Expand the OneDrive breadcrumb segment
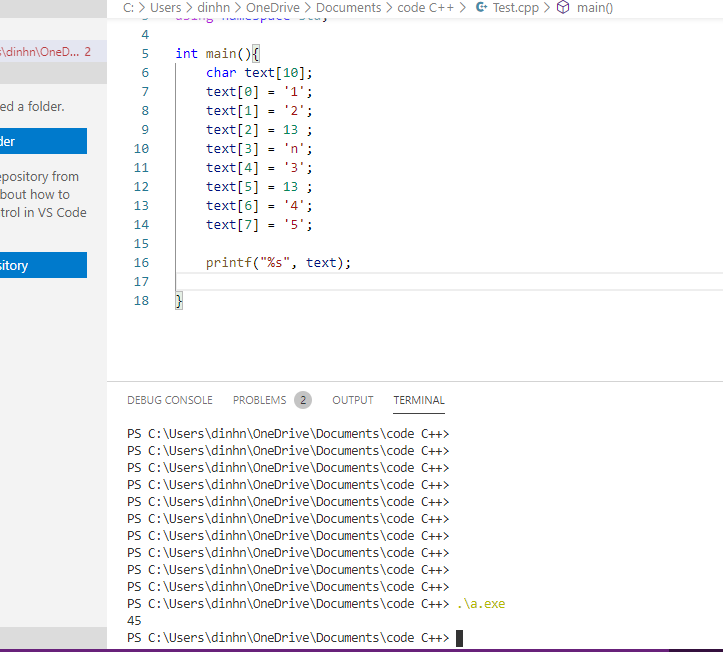Viewport: 723px width, 652px height. (273, 8)
